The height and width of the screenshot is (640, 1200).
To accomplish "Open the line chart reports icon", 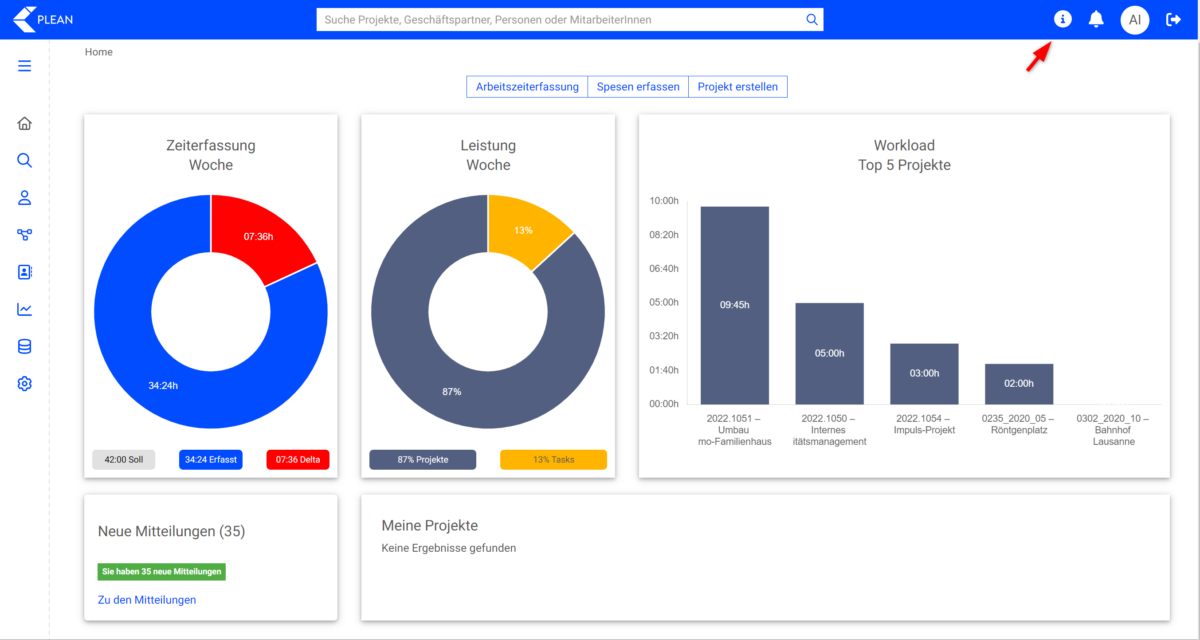I will coord(25,309).
